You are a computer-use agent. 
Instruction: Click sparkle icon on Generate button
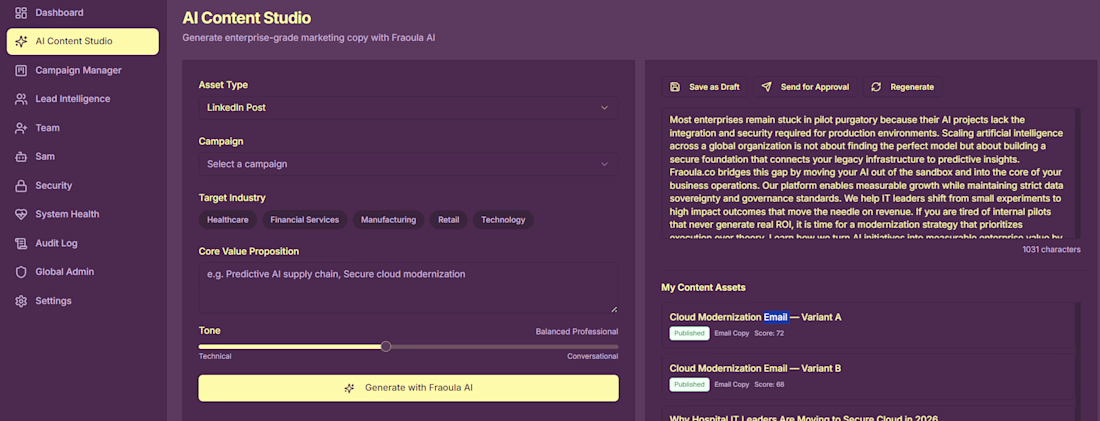[349, 388]
